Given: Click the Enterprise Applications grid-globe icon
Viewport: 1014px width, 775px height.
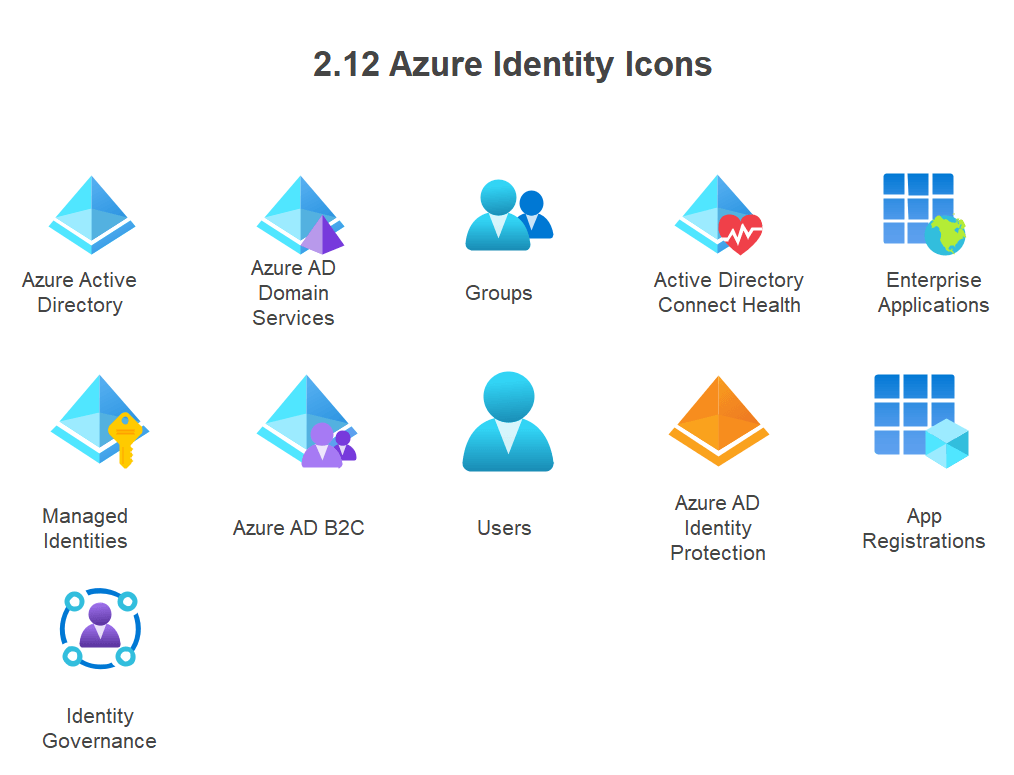Looking at the screenshot, I should click(925, 214).
